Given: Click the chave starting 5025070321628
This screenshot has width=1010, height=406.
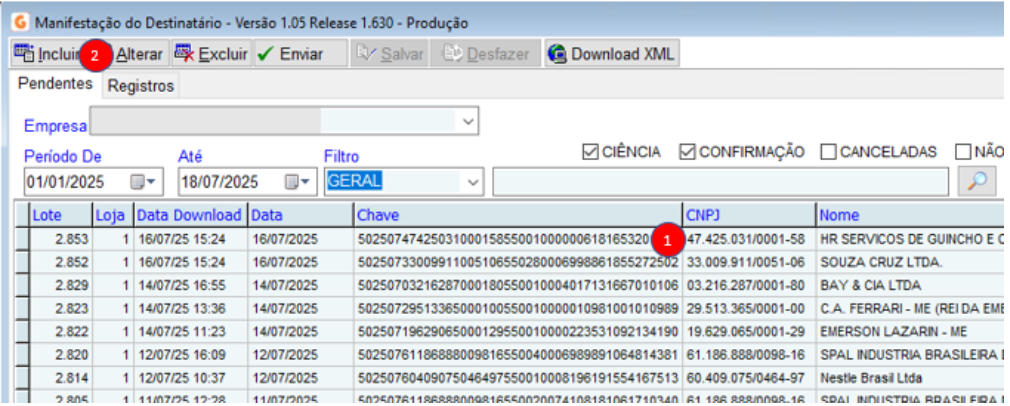Looking at the screenshot, I should pos(518,285).
